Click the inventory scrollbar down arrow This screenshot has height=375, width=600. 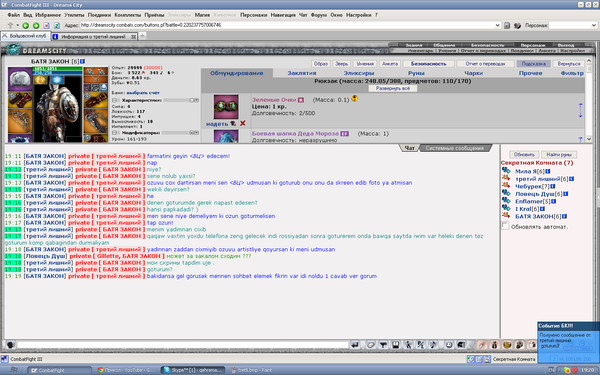click(x=589, y=140)
